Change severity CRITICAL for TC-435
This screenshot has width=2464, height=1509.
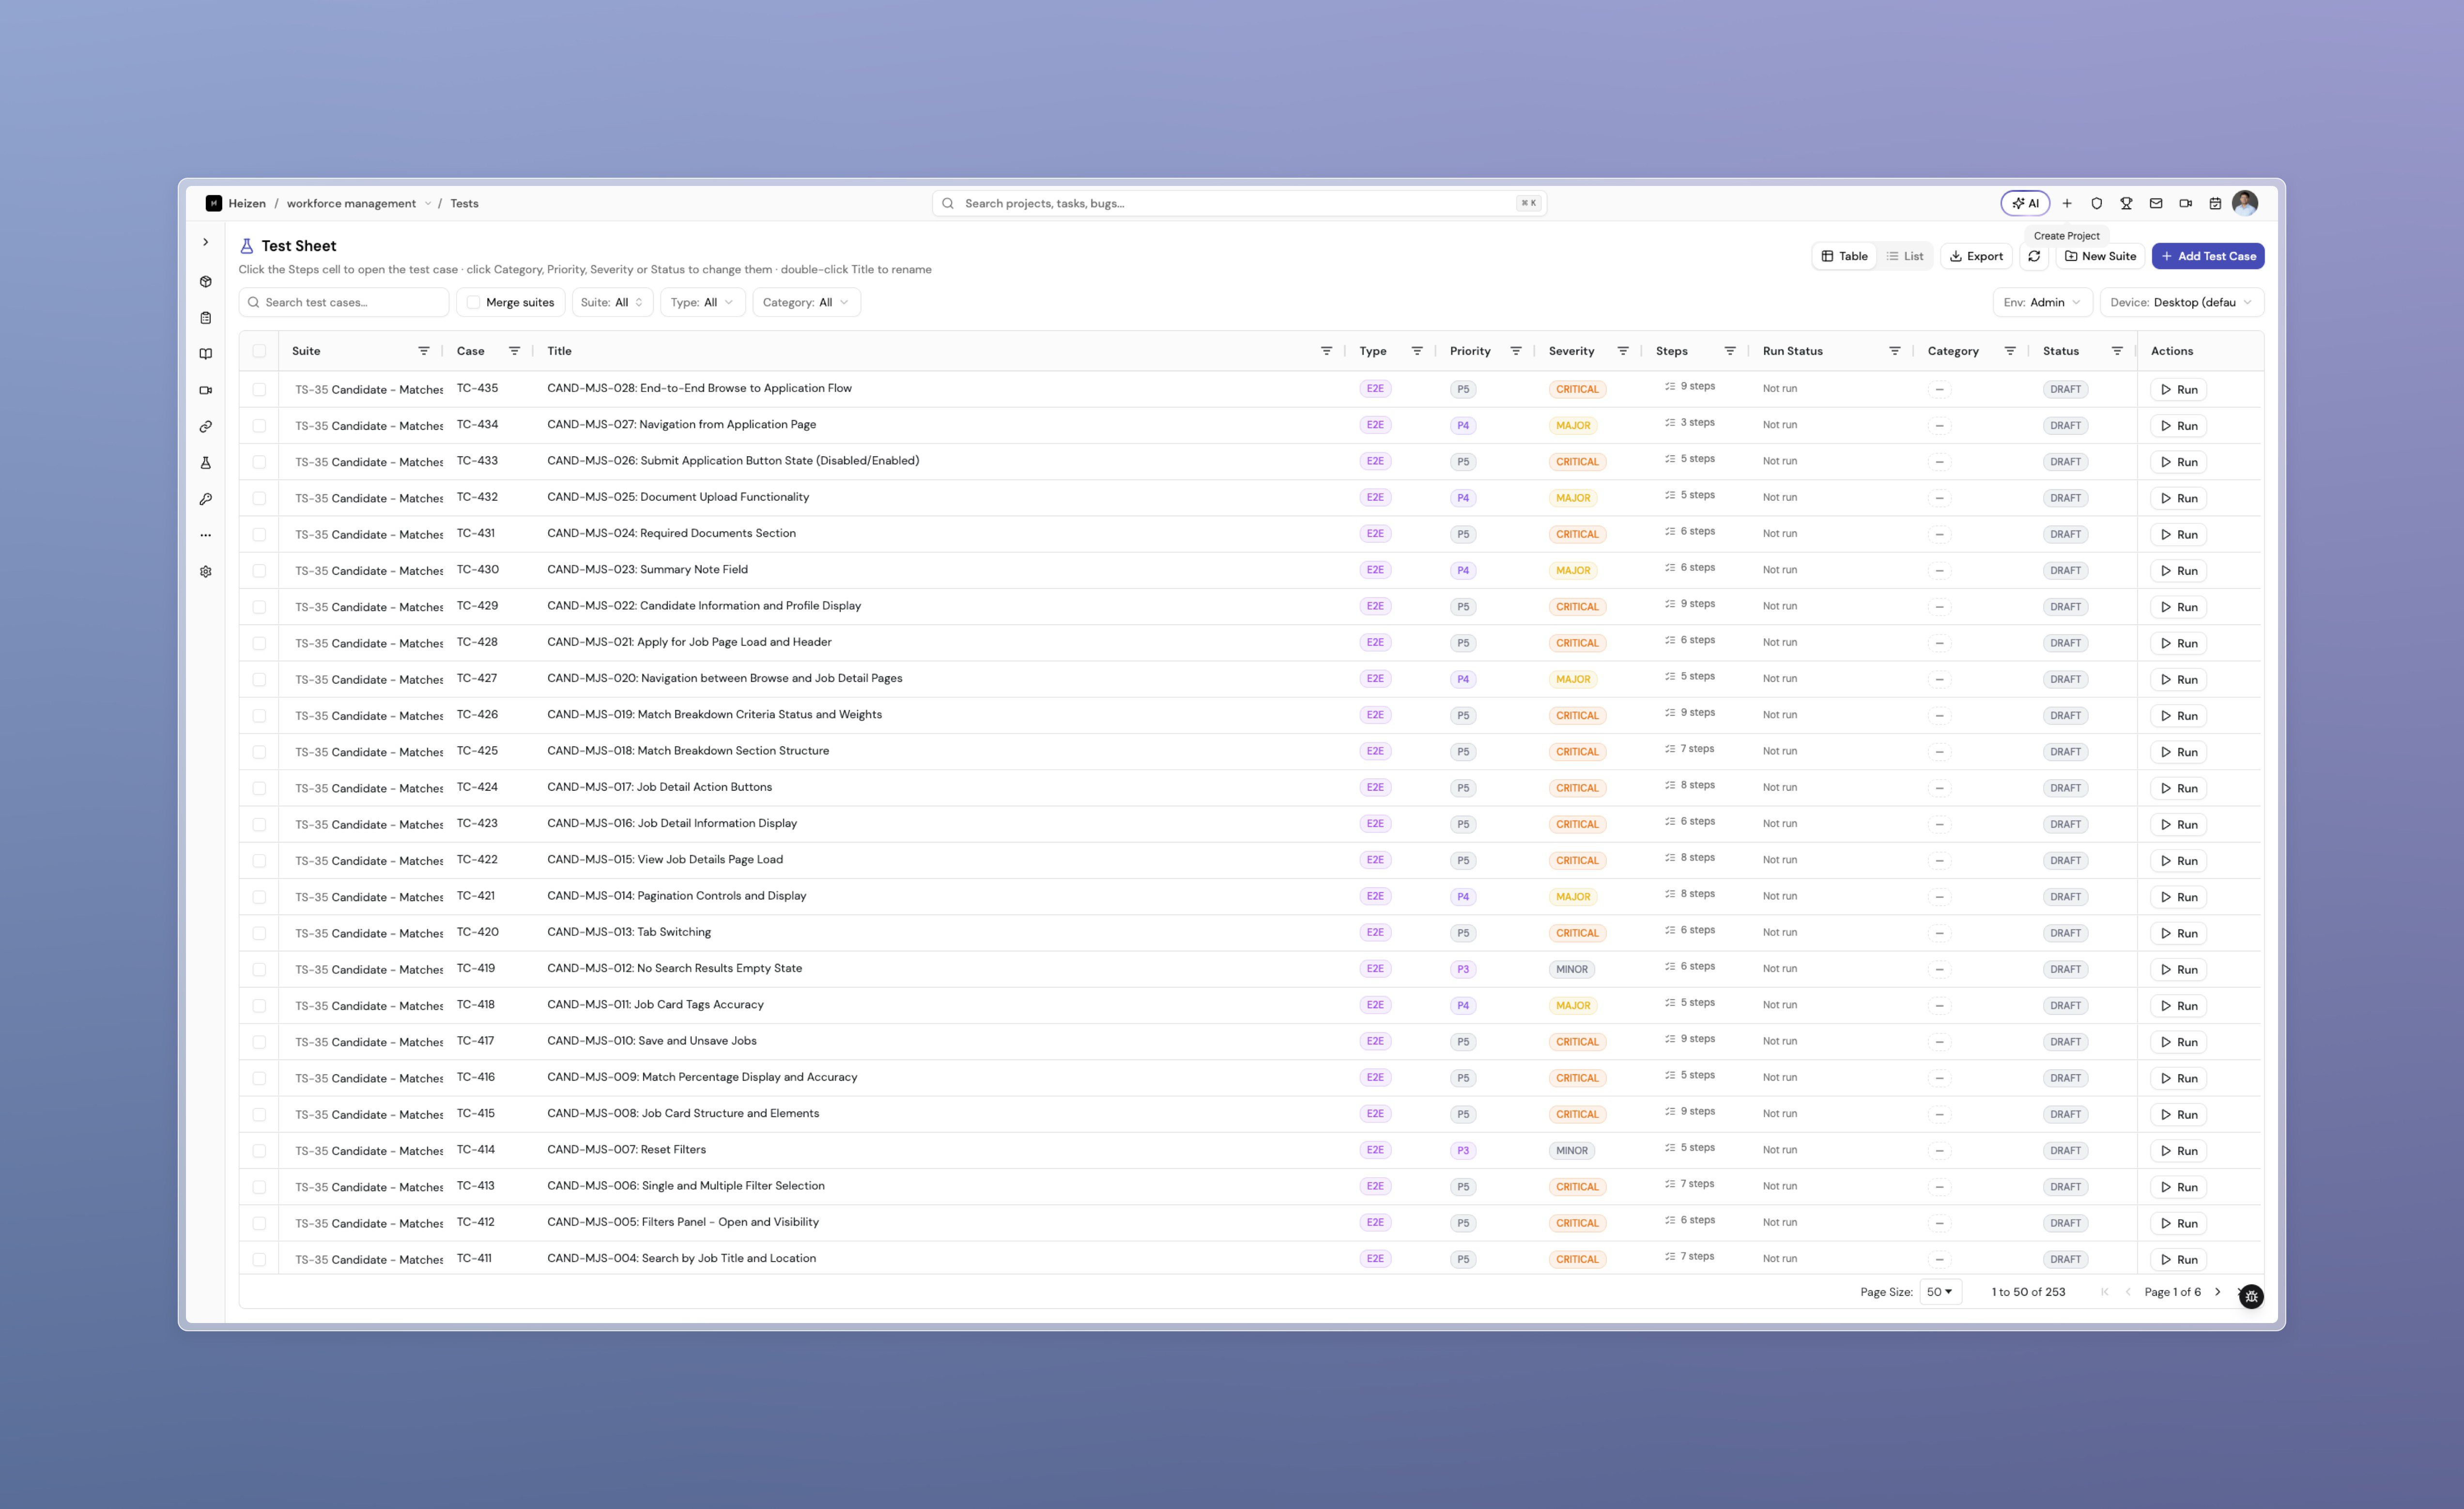click(x=1577, y=389)
